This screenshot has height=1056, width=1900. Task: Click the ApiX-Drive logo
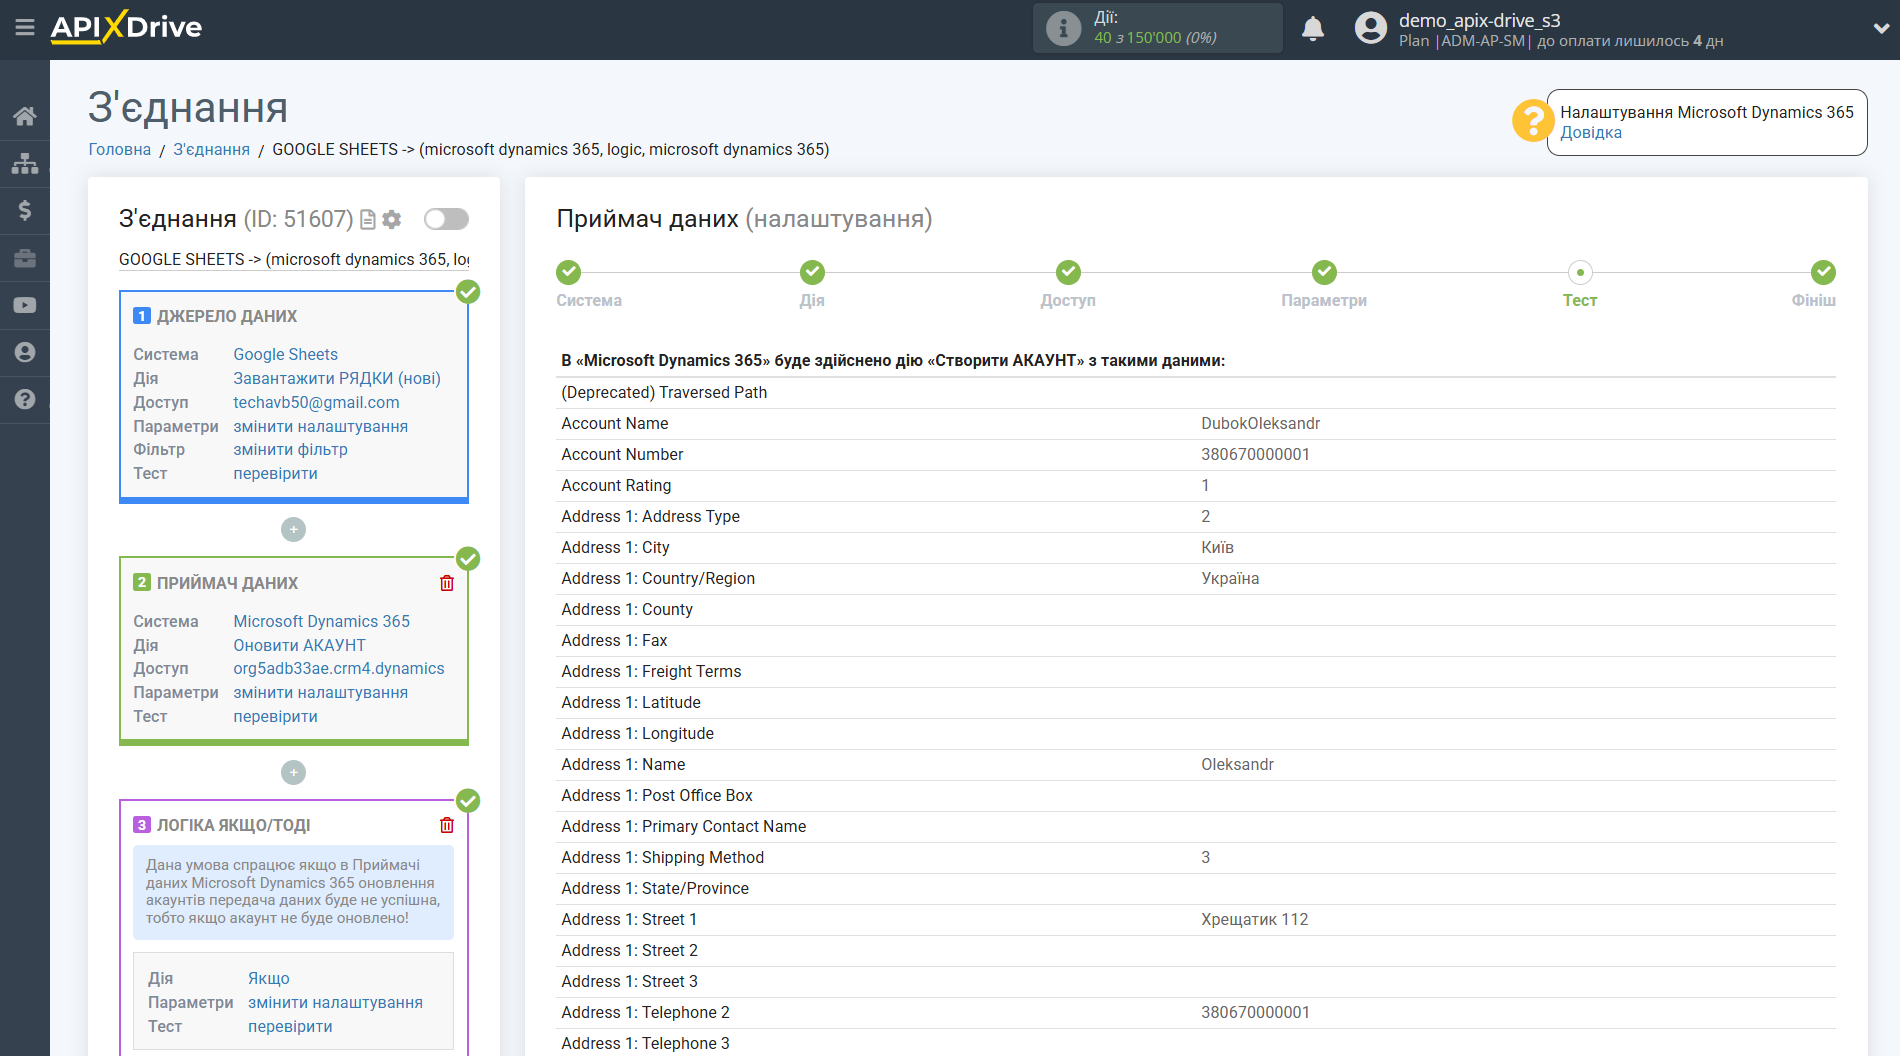(x=127, y=27)
